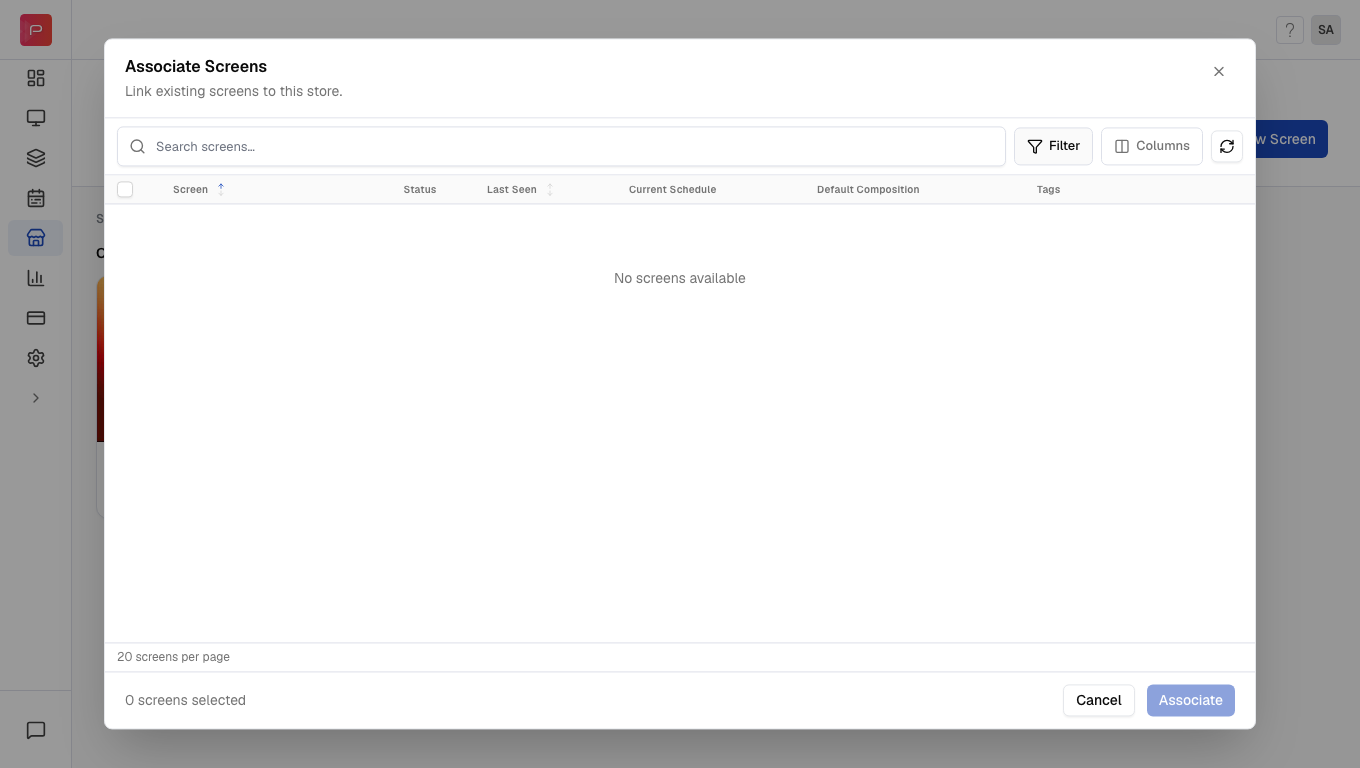Open the dashboard grid icon in sidebar
The image size is (1360, 768).
[36, 78]
